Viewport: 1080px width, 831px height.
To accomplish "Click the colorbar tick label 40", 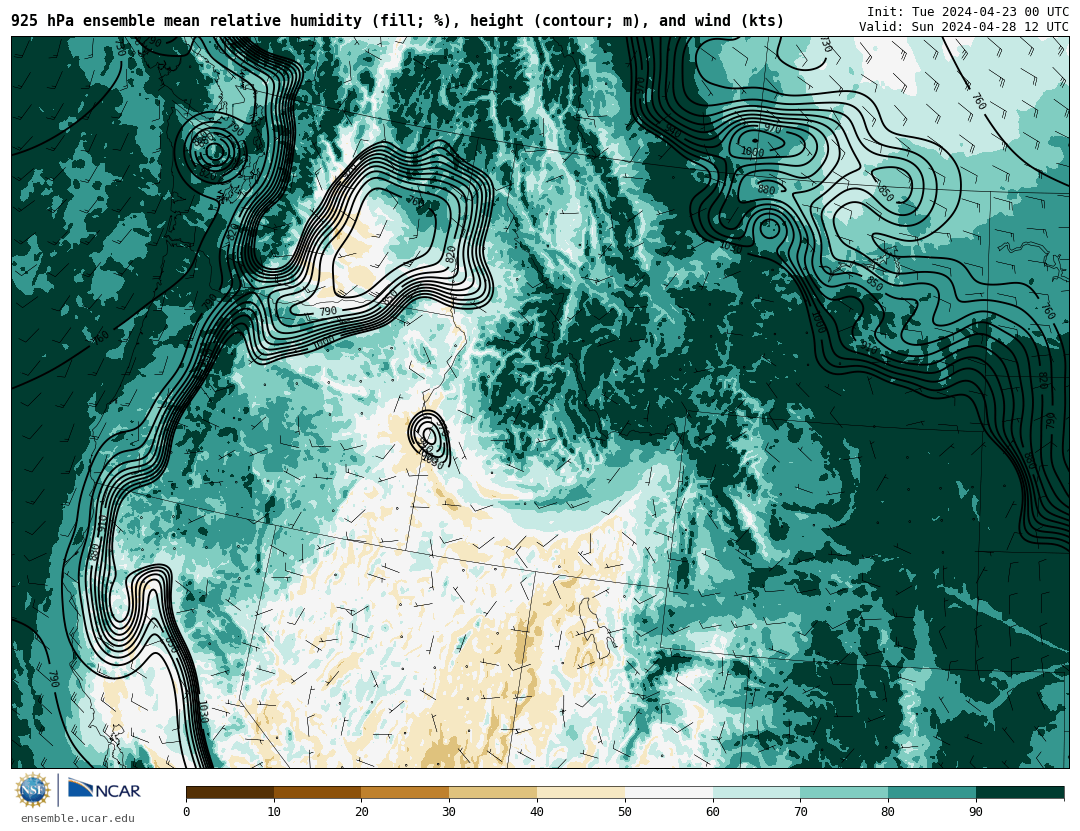I will (537, 812).
